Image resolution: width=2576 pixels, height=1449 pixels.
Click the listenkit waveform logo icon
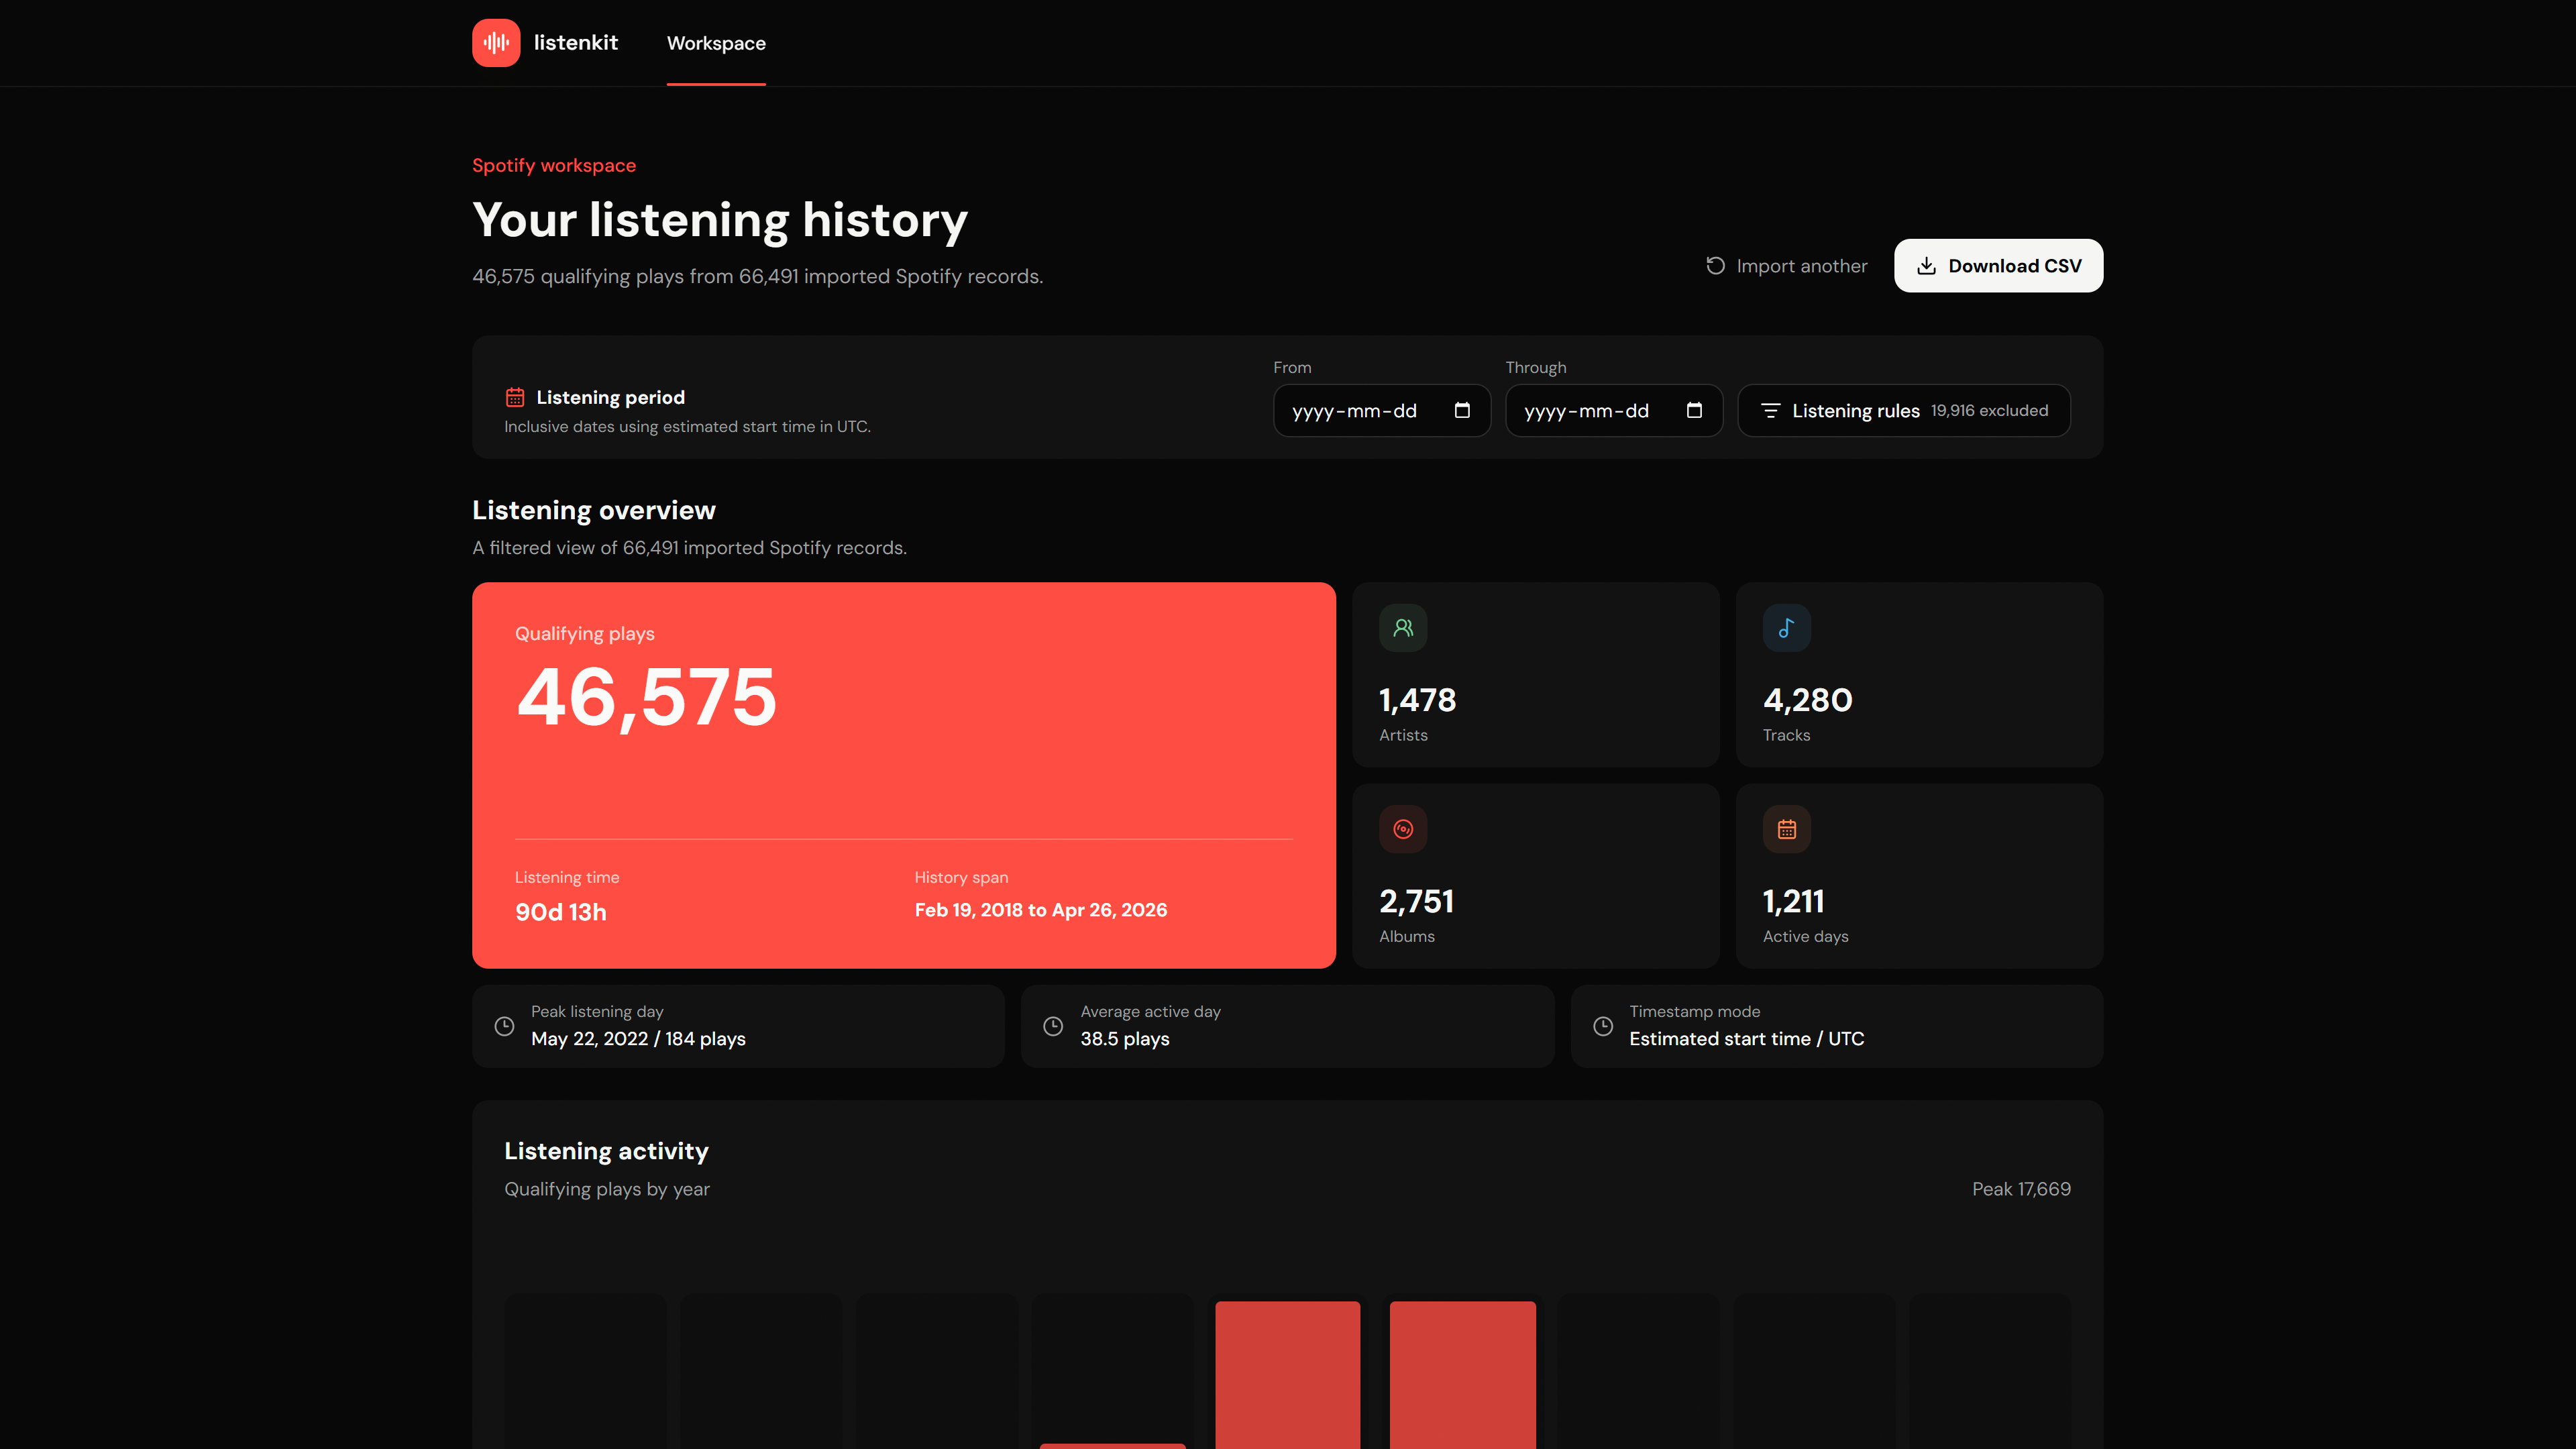(496, 43)
